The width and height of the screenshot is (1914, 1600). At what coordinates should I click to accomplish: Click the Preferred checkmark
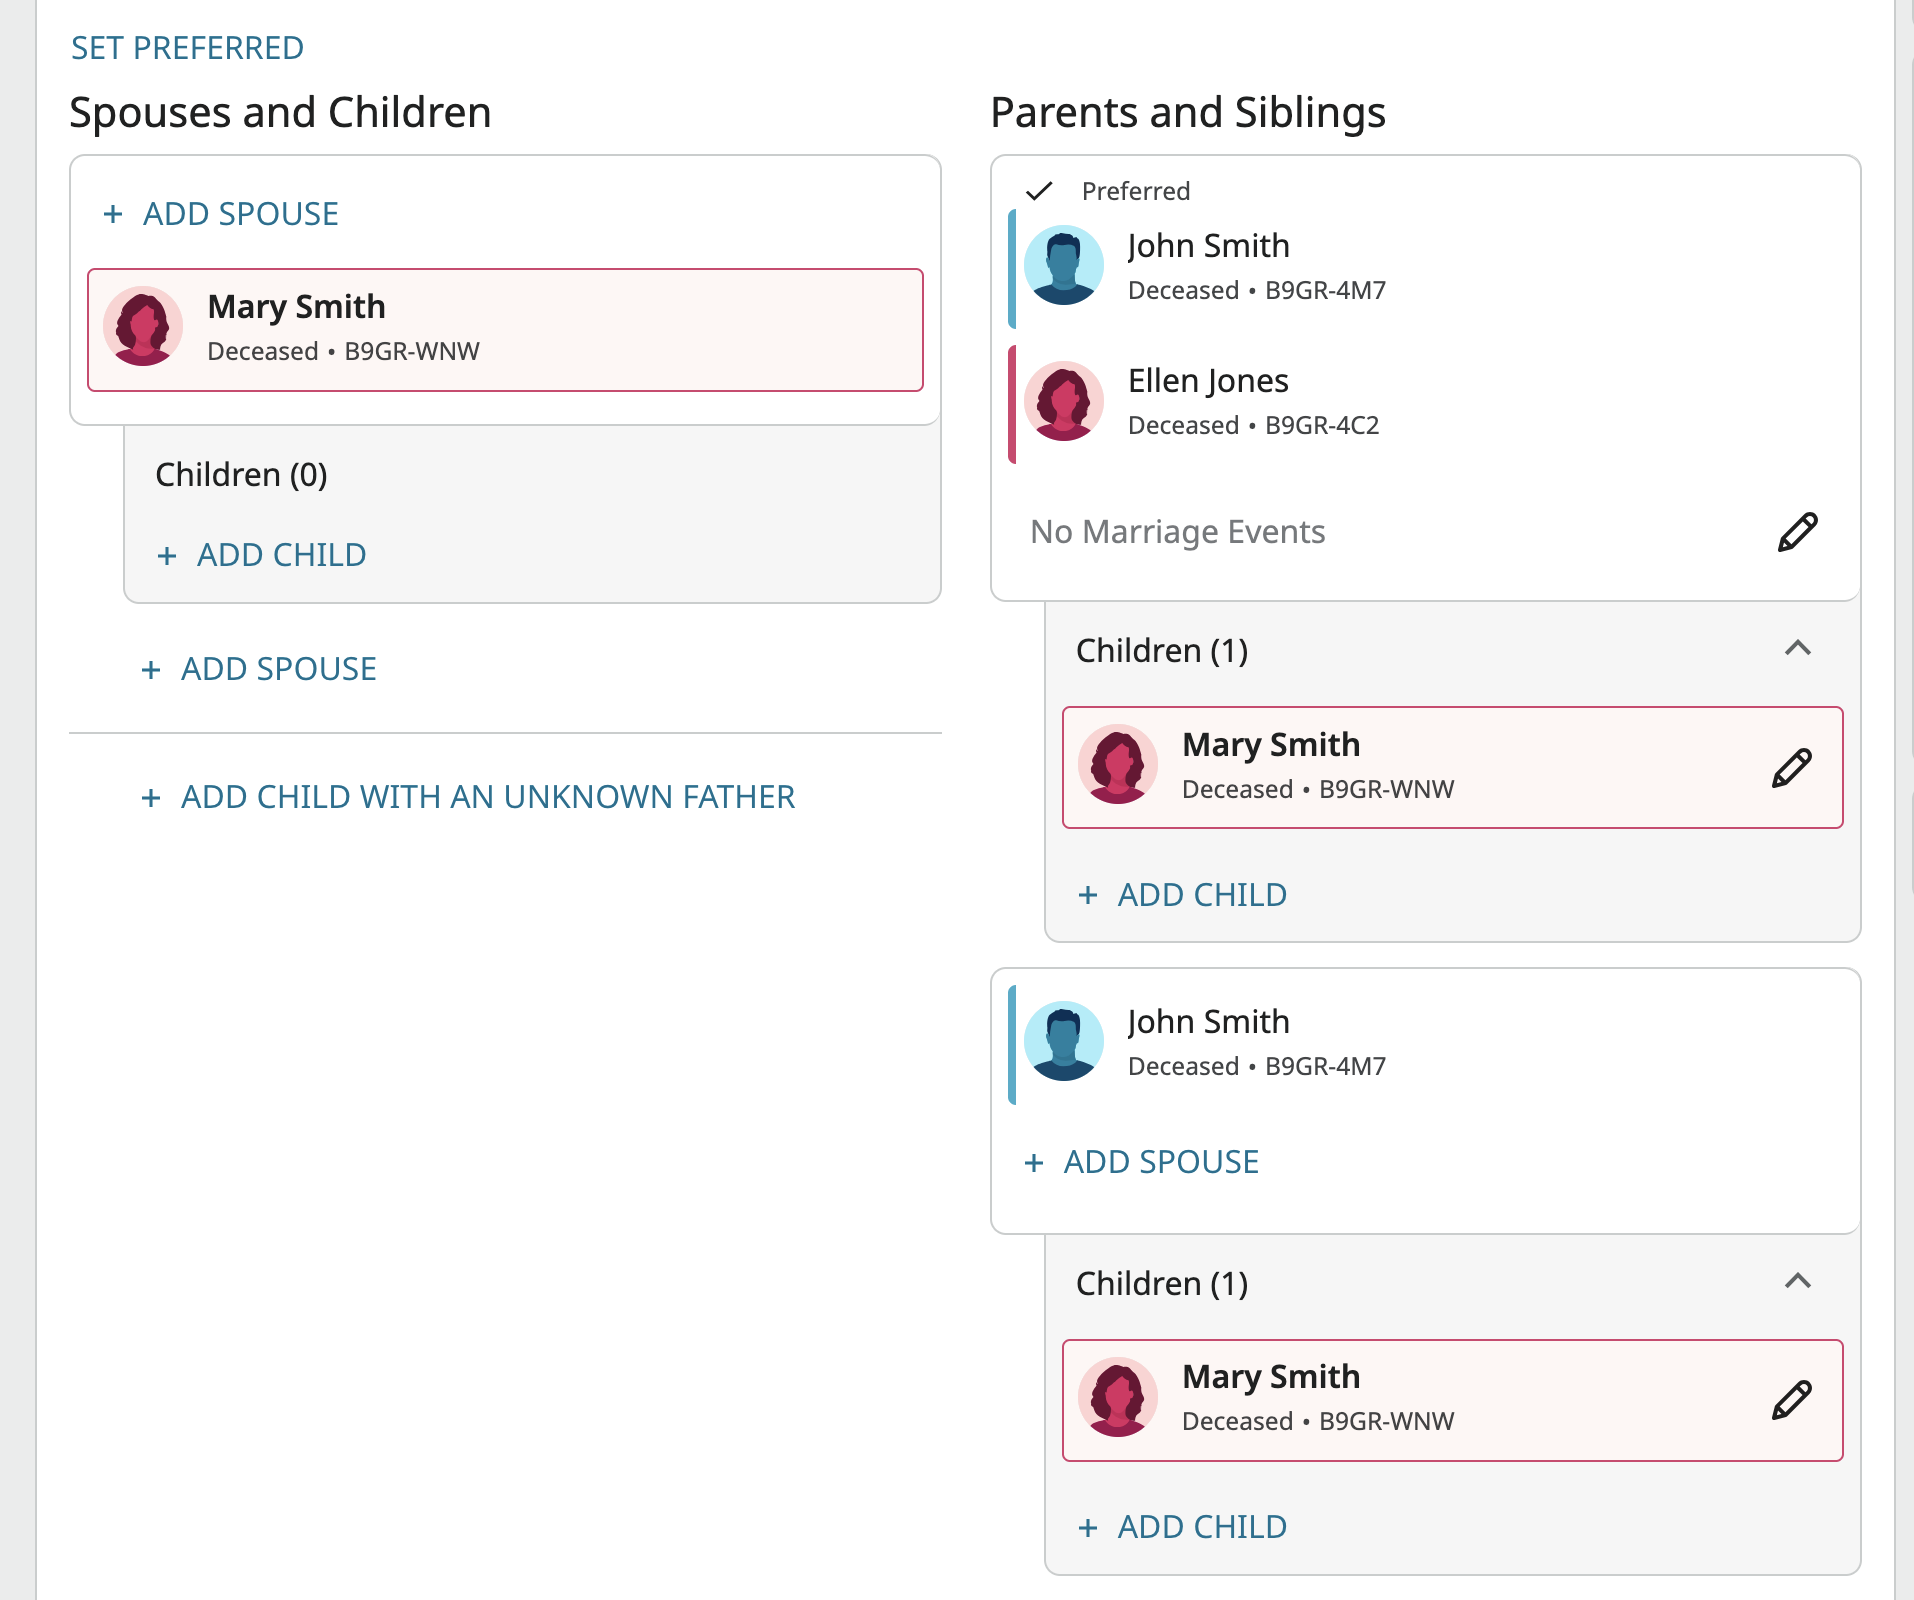coord(1040,191)
